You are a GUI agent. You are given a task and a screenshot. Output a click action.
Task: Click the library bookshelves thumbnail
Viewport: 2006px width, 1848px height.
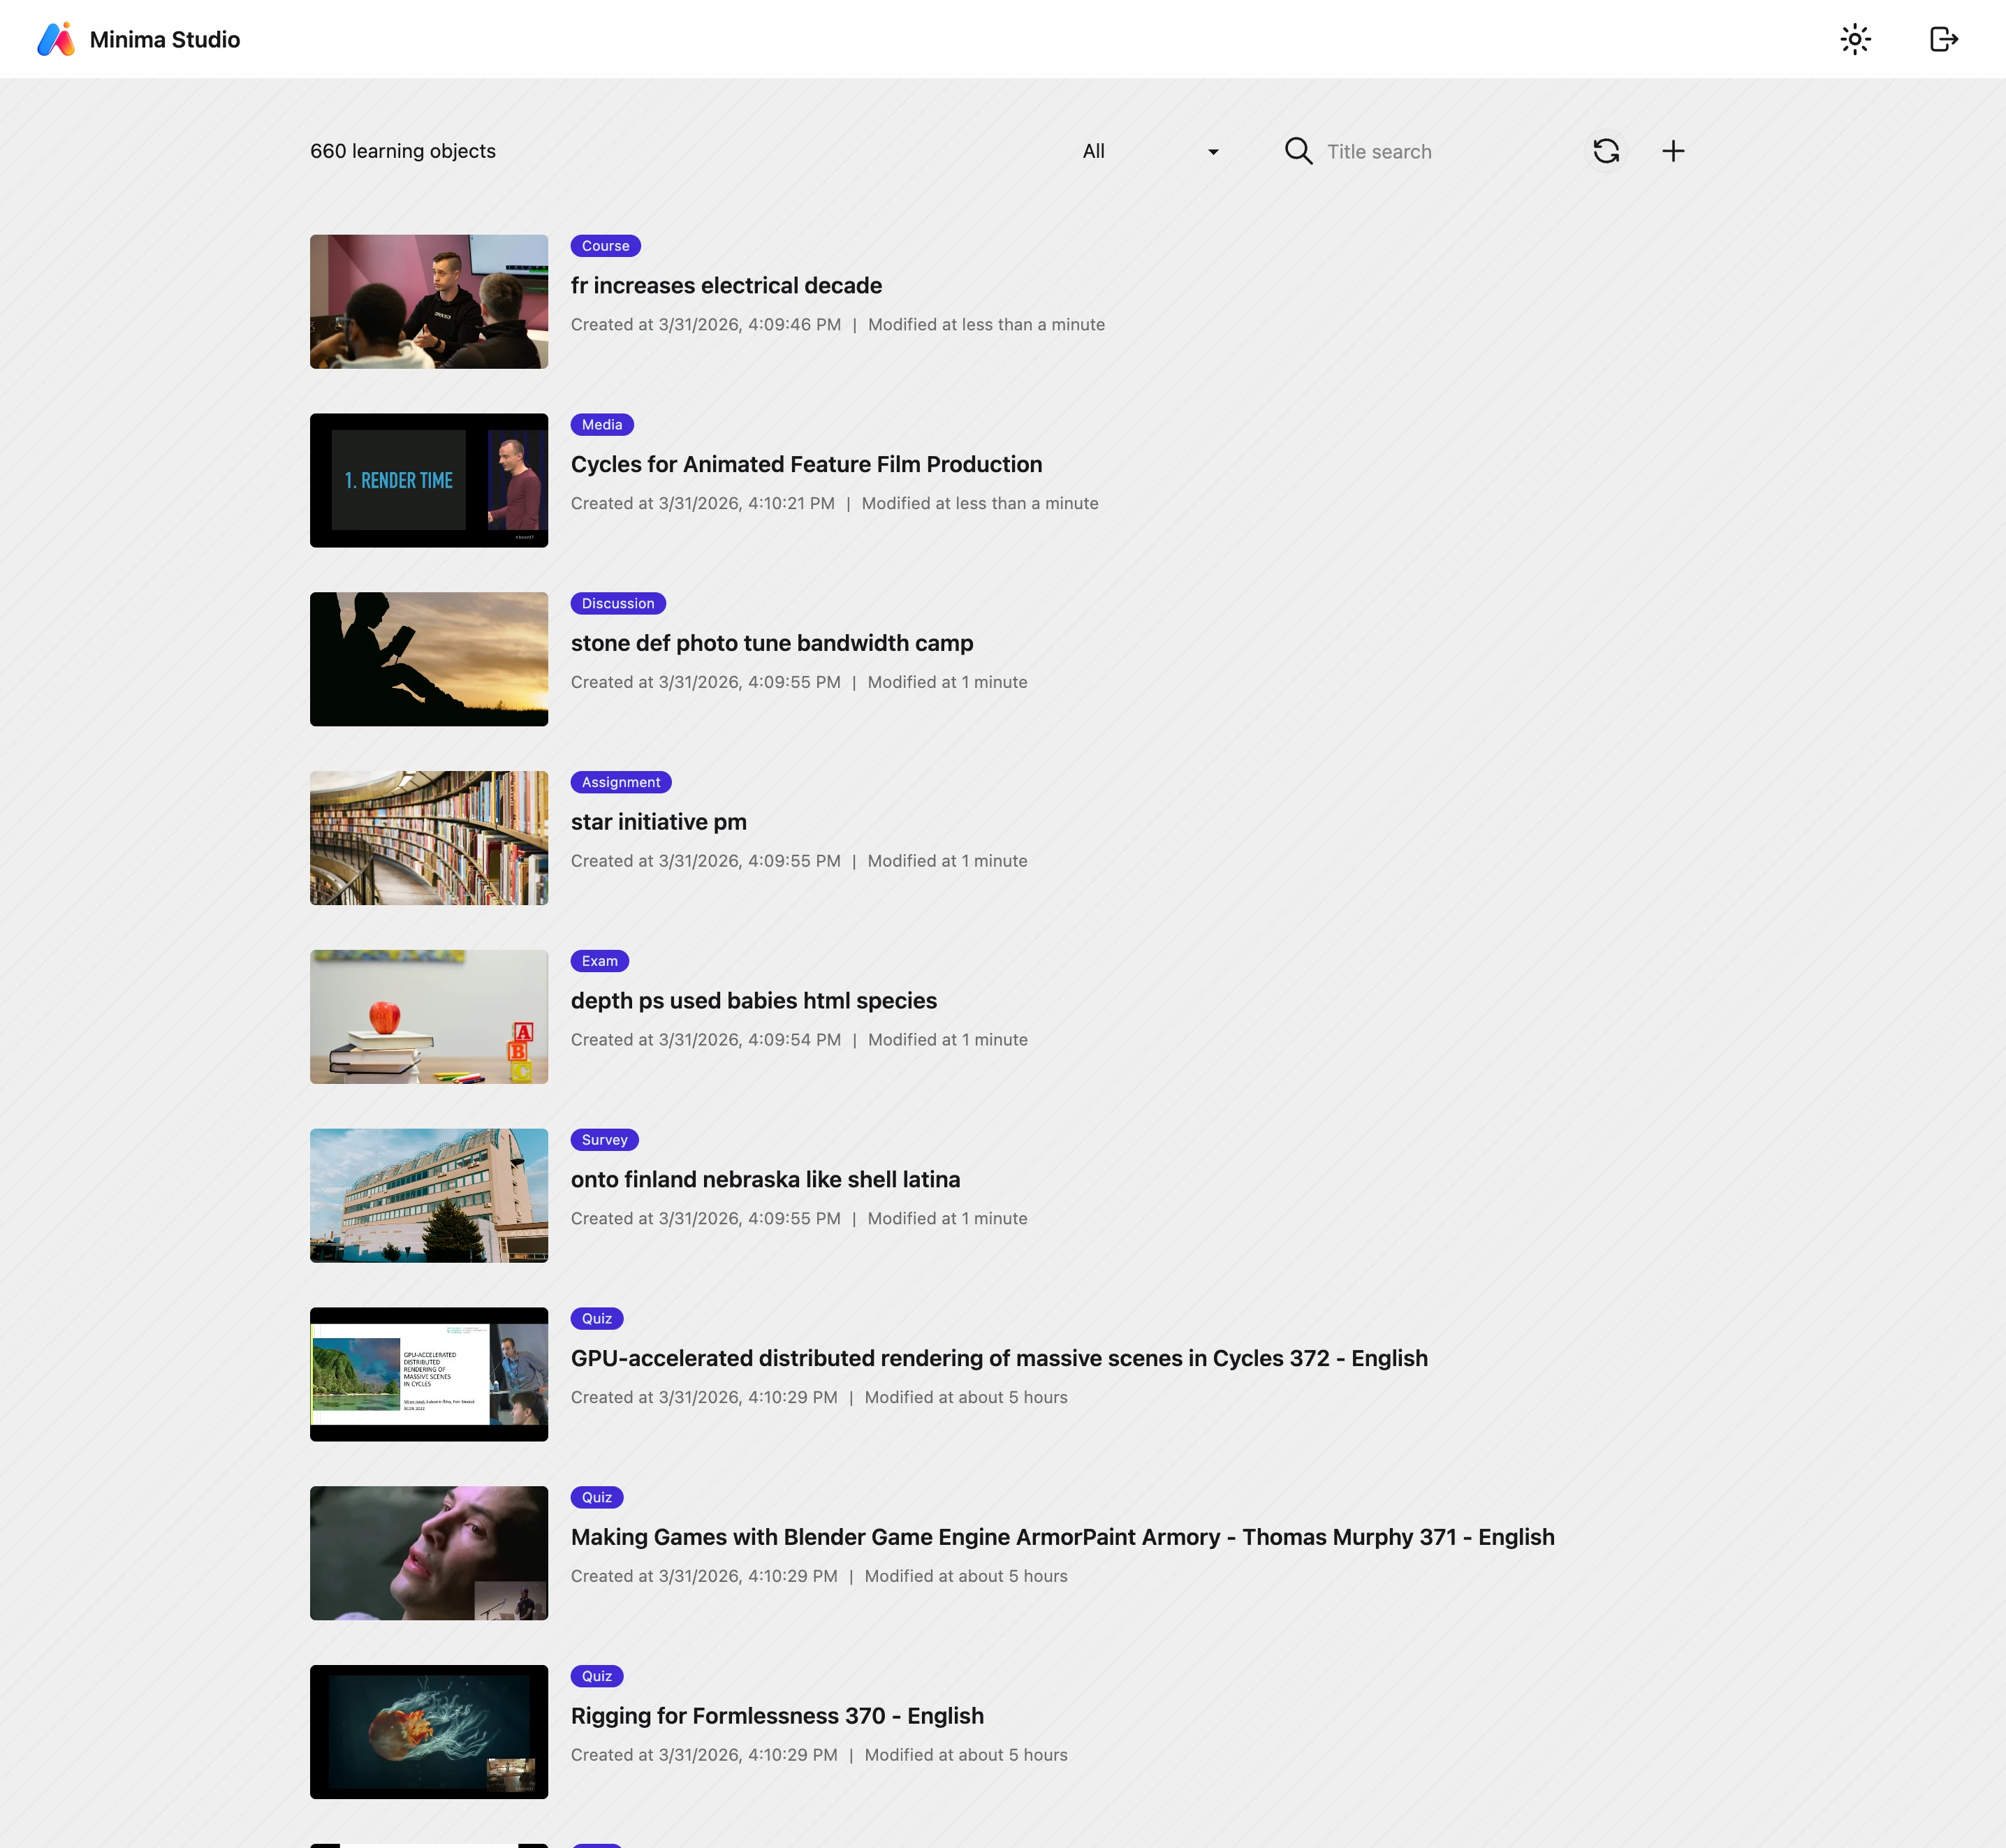428,838
